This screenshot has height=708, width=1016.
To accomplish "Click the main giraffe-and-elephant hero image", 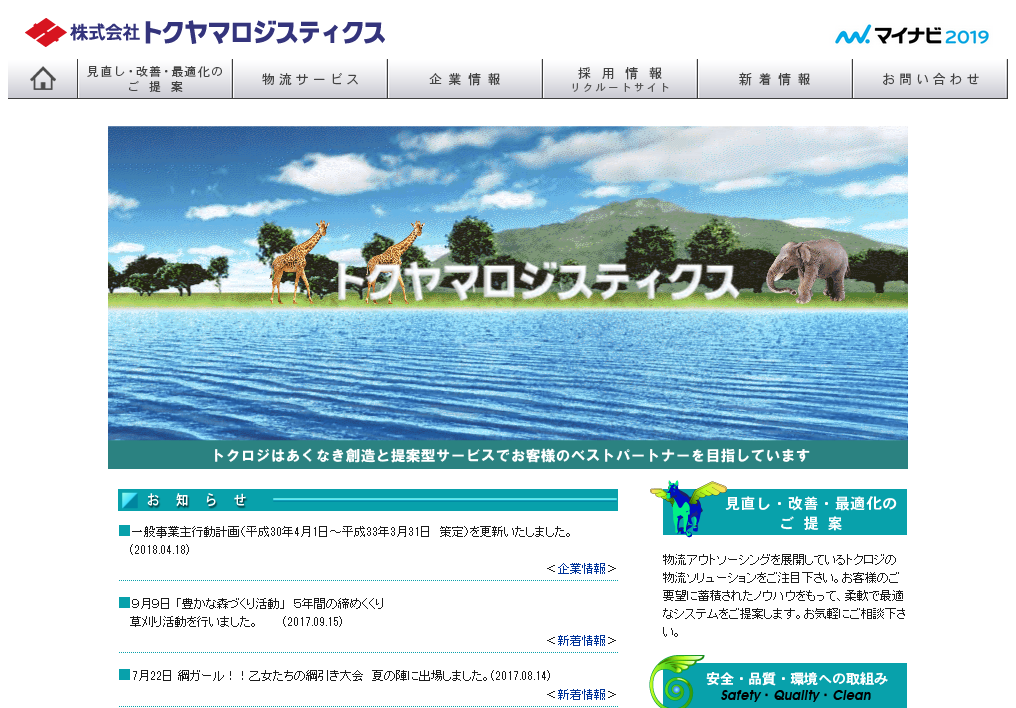I will [x=508, y=290].
